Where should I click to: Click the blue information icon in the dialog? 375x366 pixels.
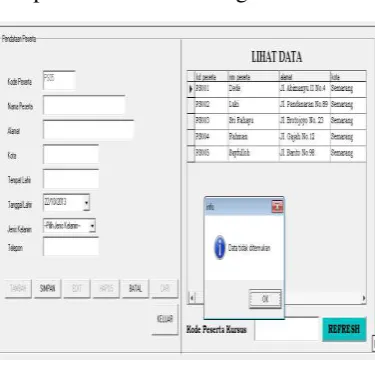220,247
